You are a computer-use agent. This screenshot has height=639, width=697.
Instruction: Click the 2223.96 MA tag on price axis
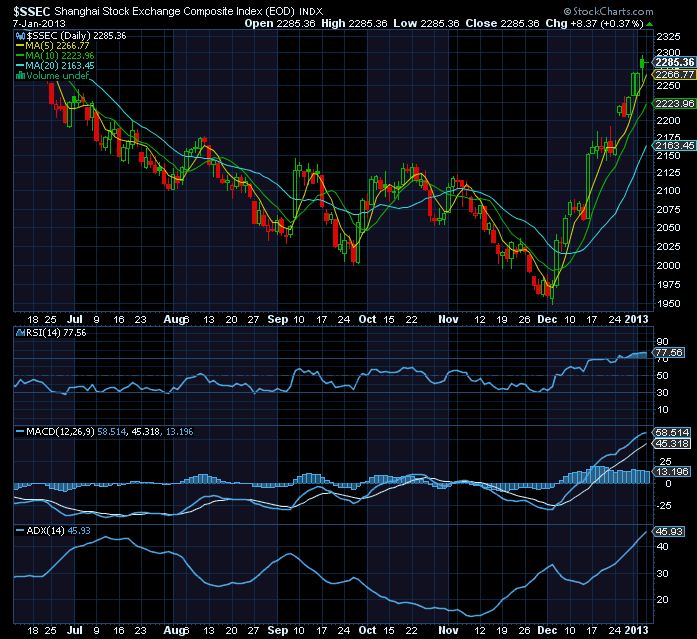click(x=675, y=104)
